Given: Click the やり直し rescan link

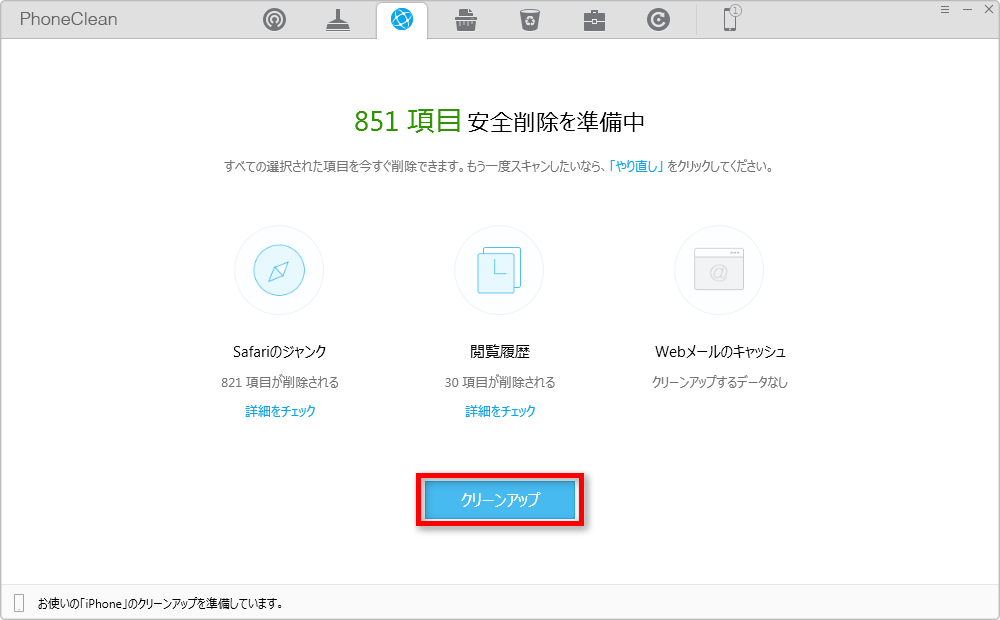Looking at the screenshot, I should click(x=636, y=166).
